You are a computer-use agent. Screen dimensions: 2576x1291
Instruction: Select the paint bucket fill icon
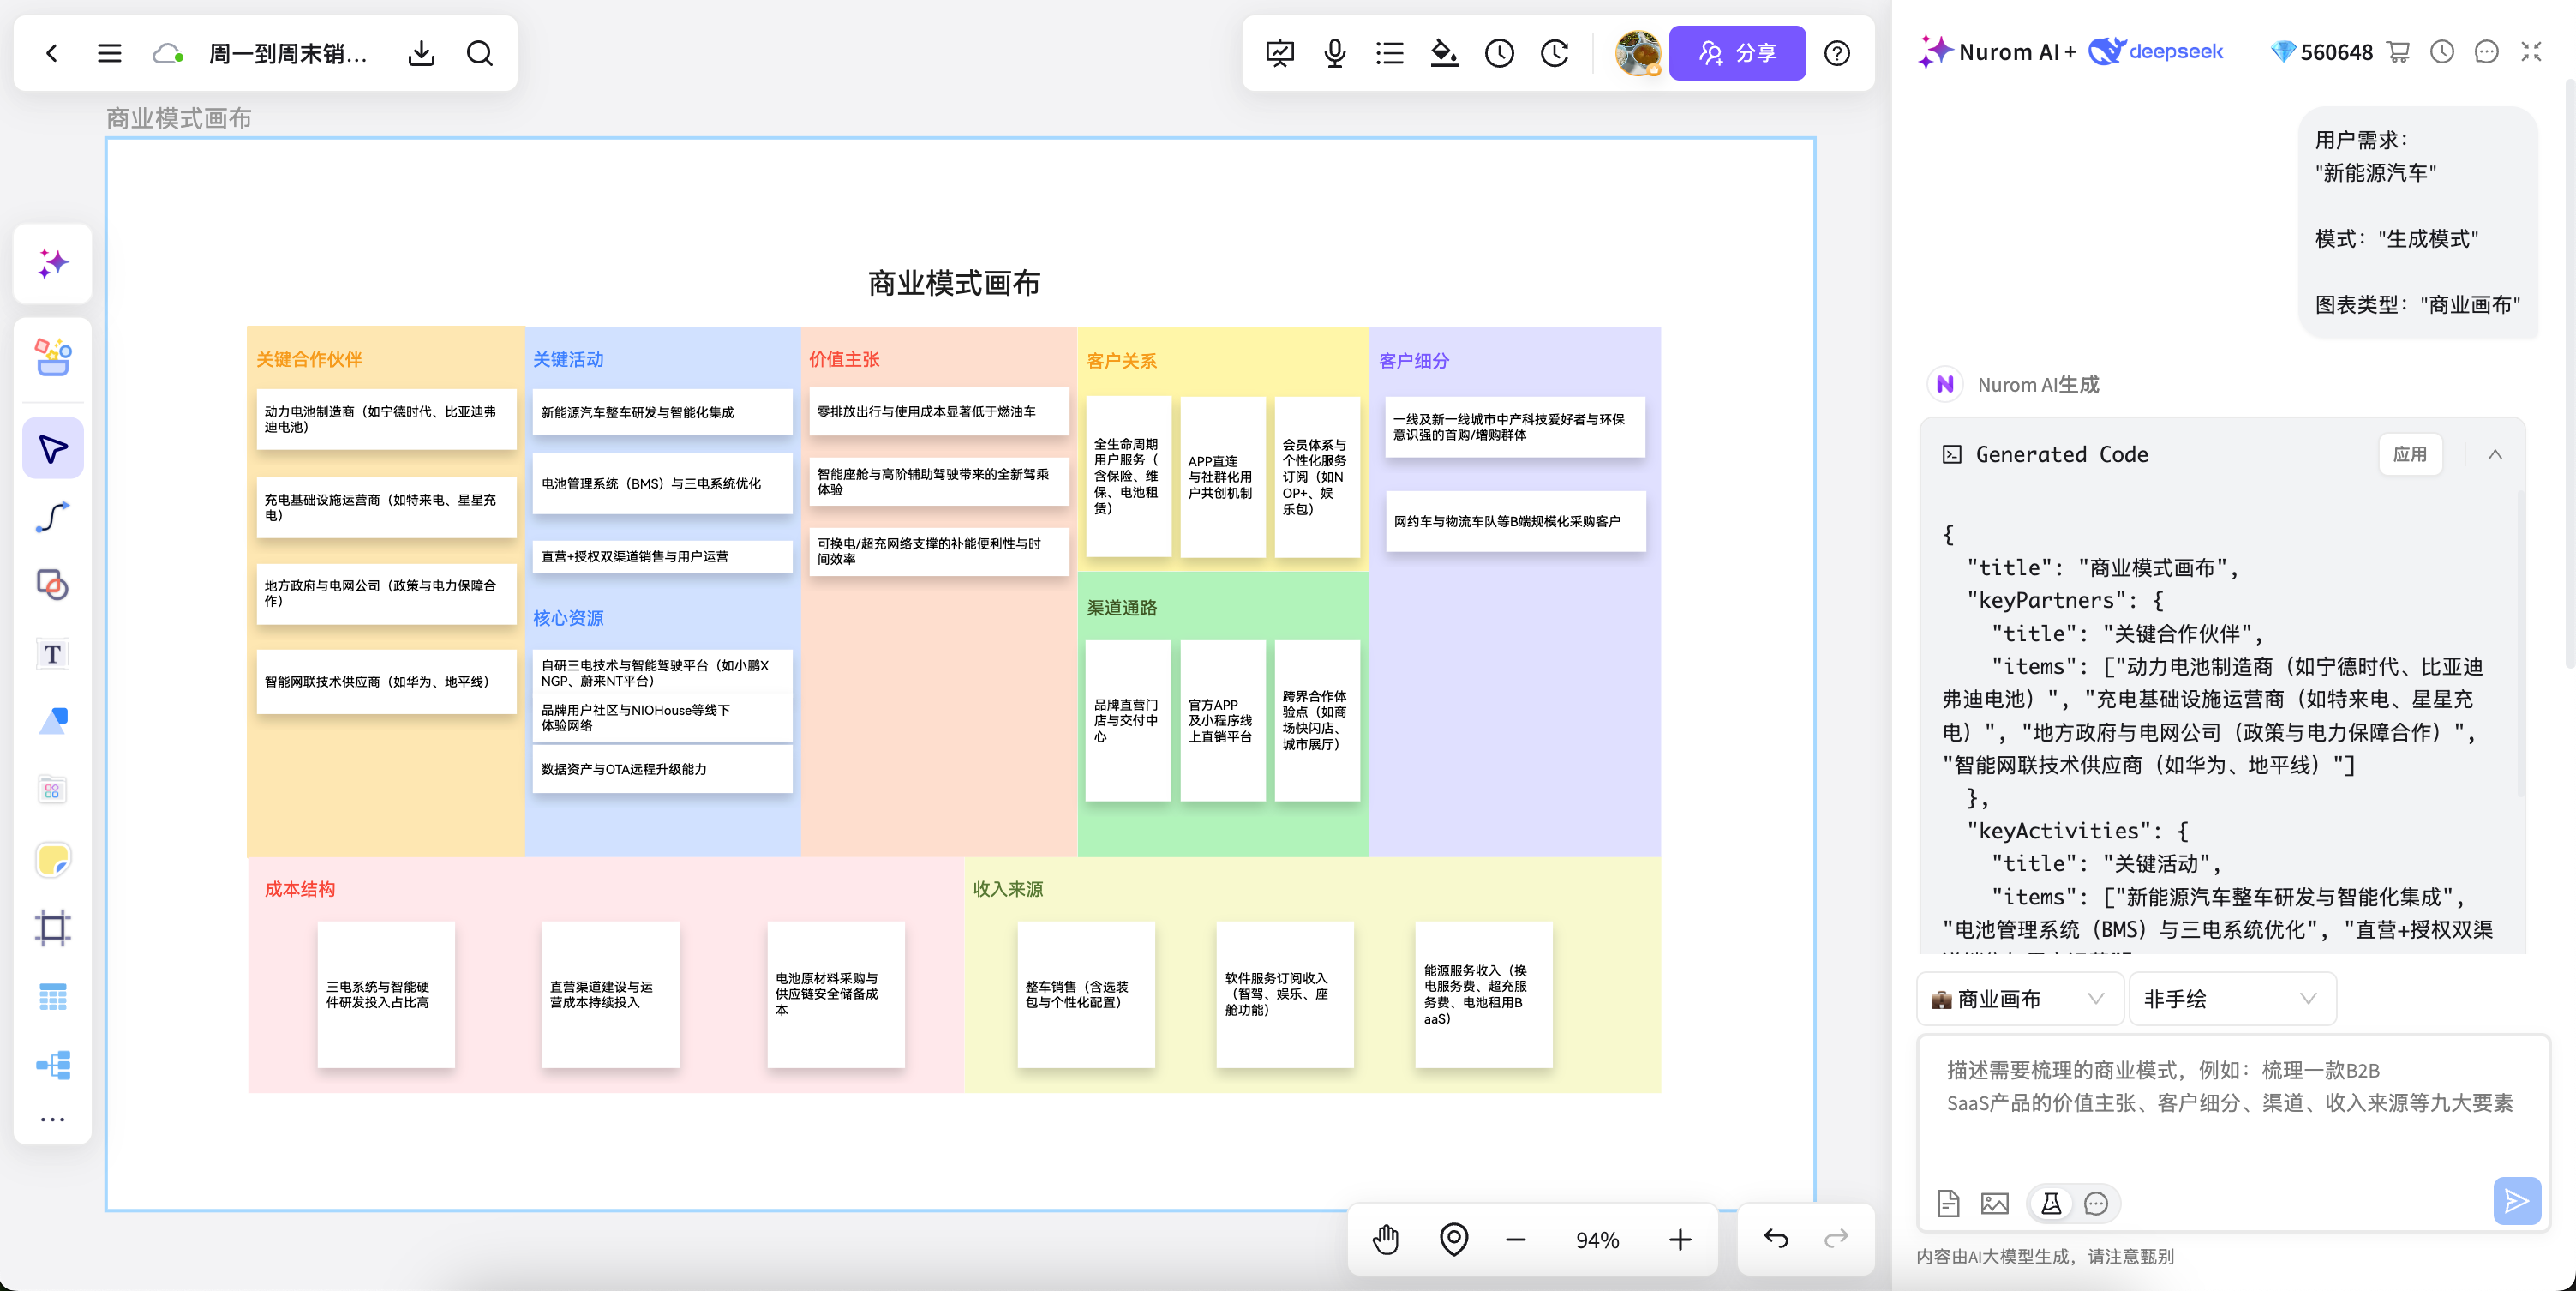coord(1444,53)
